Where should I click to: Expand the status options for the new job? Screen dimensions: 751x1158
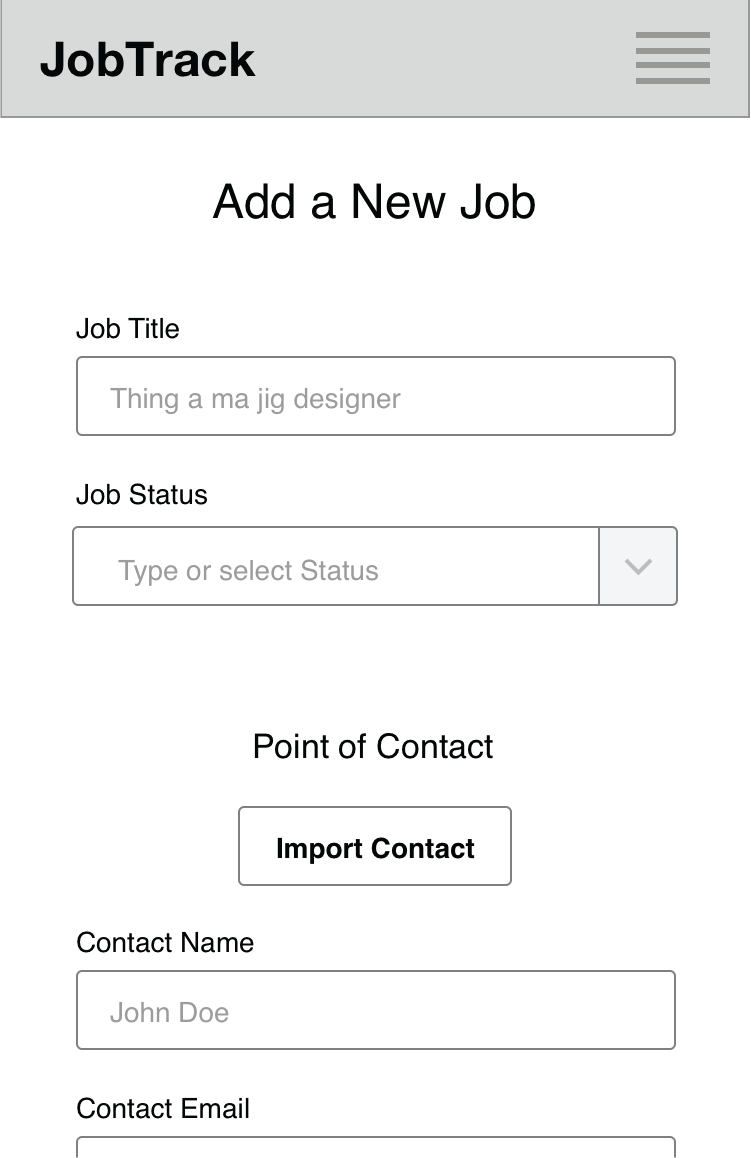(x=638, y=566)
